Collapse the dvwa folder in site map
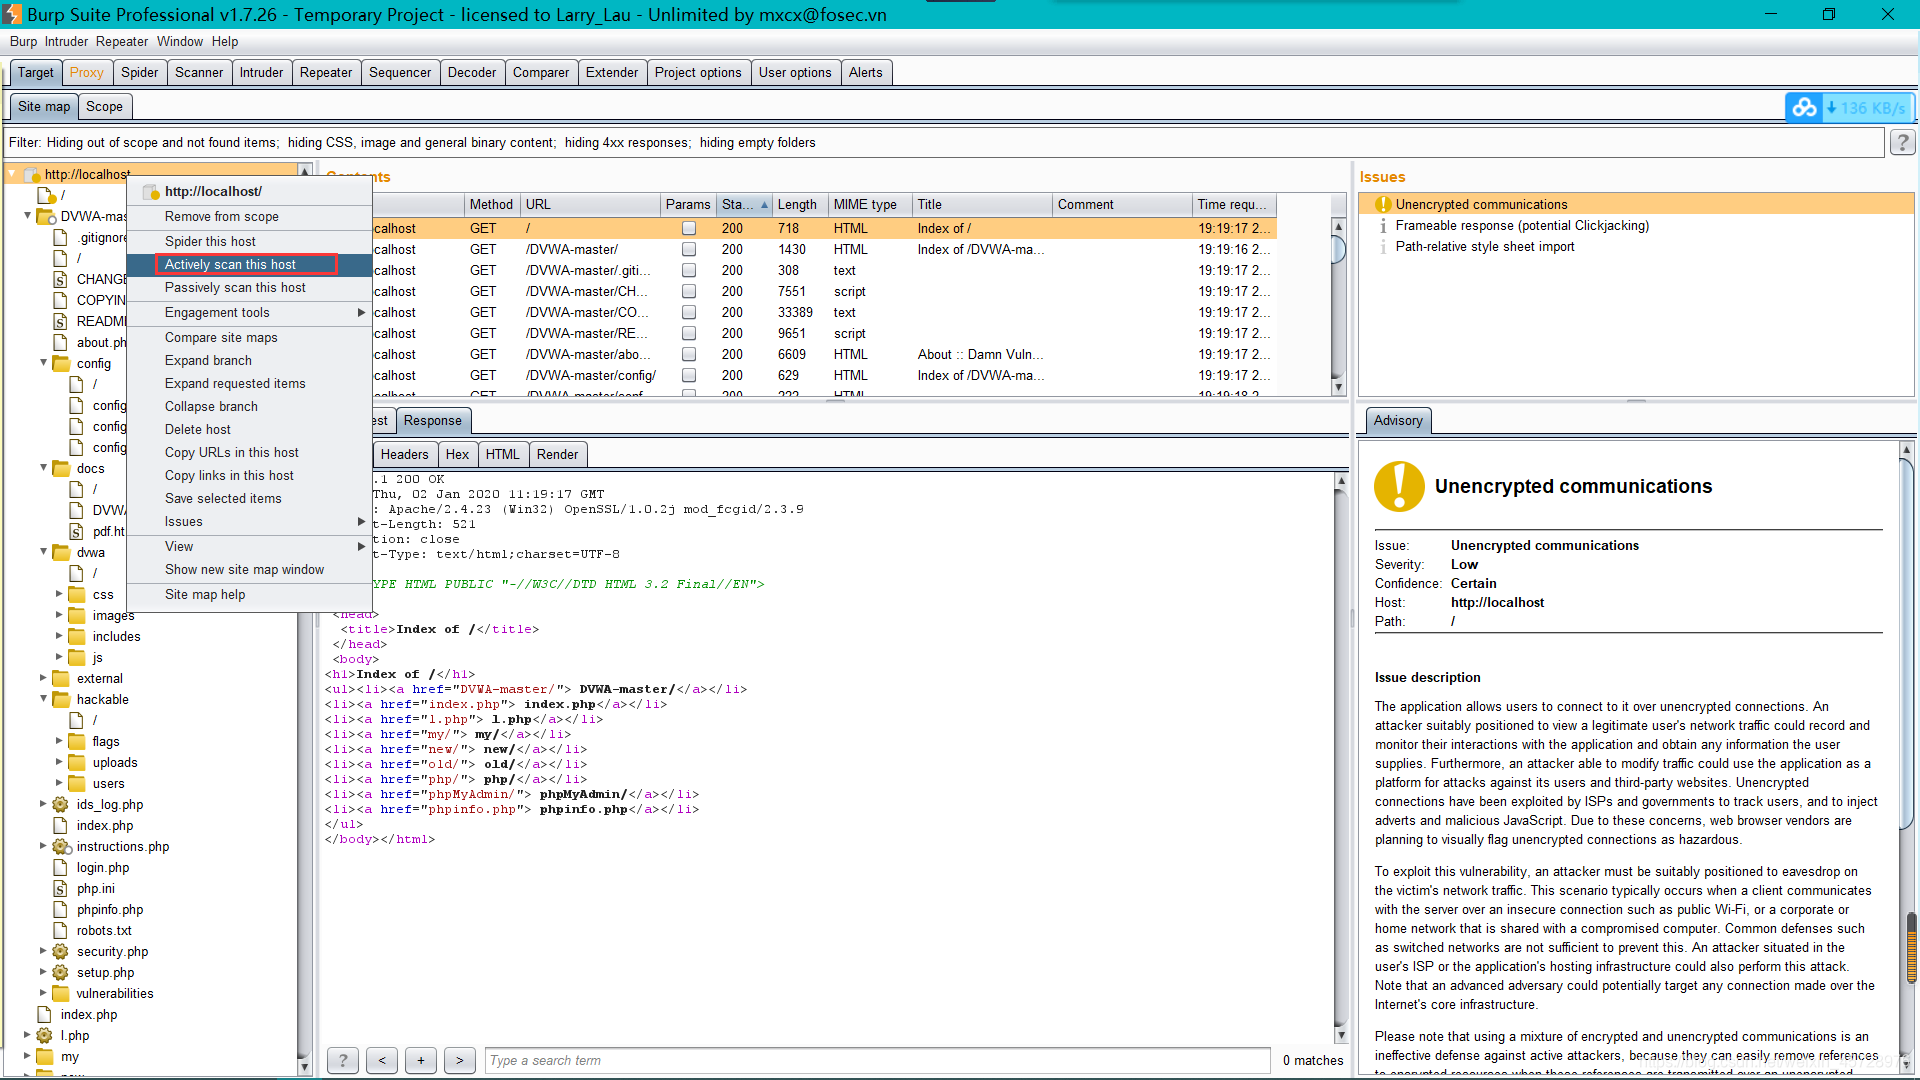This screenshot has height=1080, width=1920. [x=43, y=552]
